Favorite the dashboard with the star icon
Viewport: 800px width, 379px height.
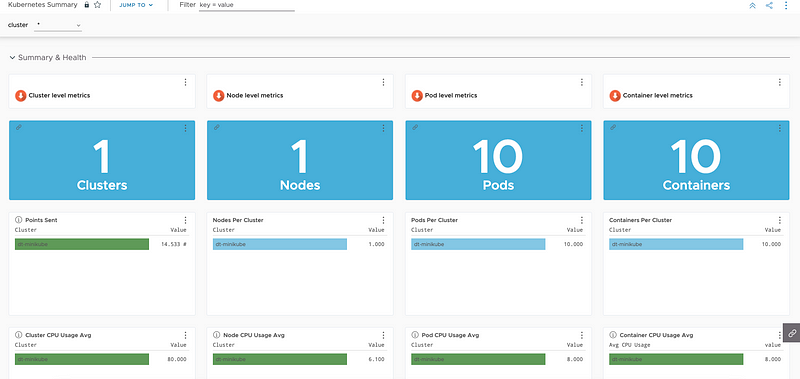click(97, 5)
